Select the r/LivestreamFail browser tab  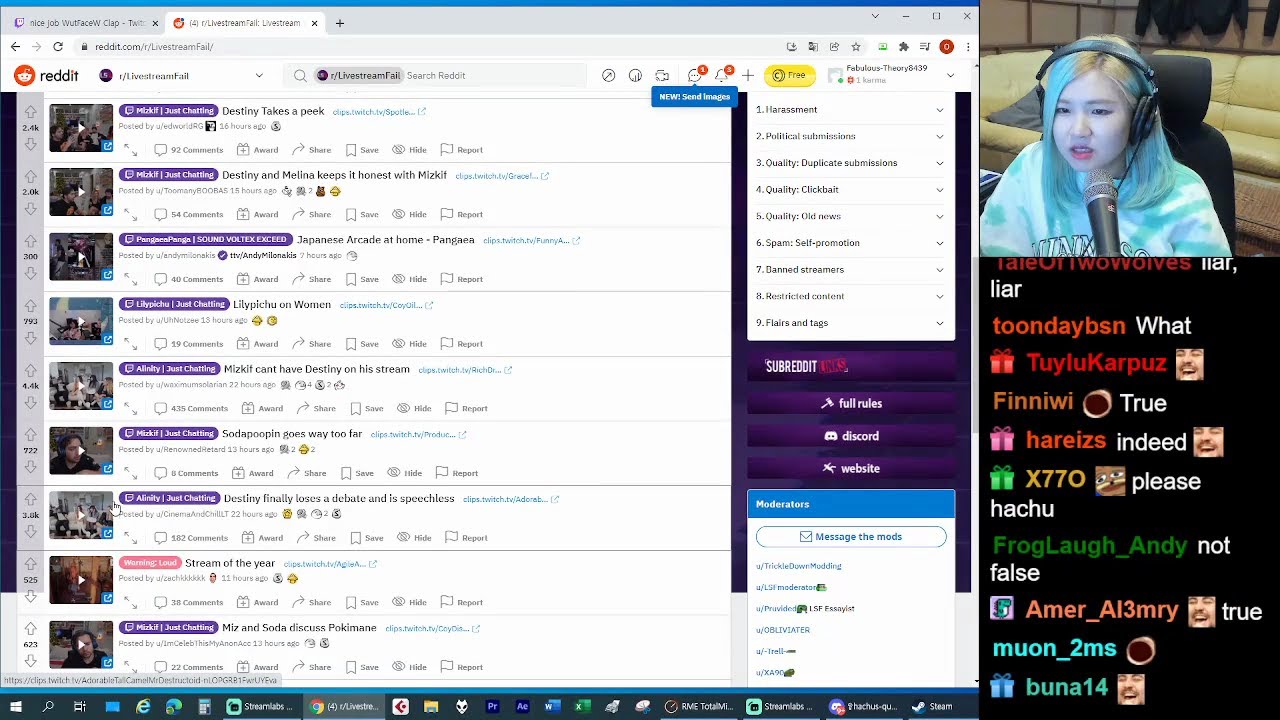click(245, 23)
